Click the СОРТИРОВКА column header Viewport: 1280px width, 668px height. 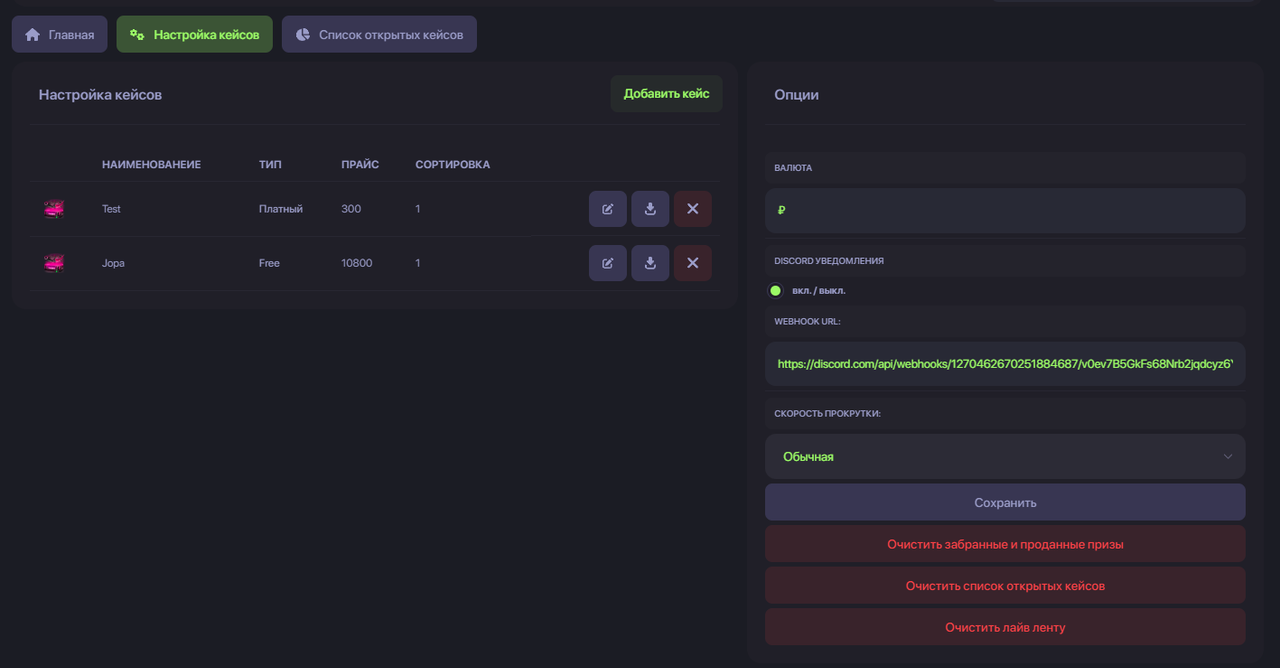453,164
